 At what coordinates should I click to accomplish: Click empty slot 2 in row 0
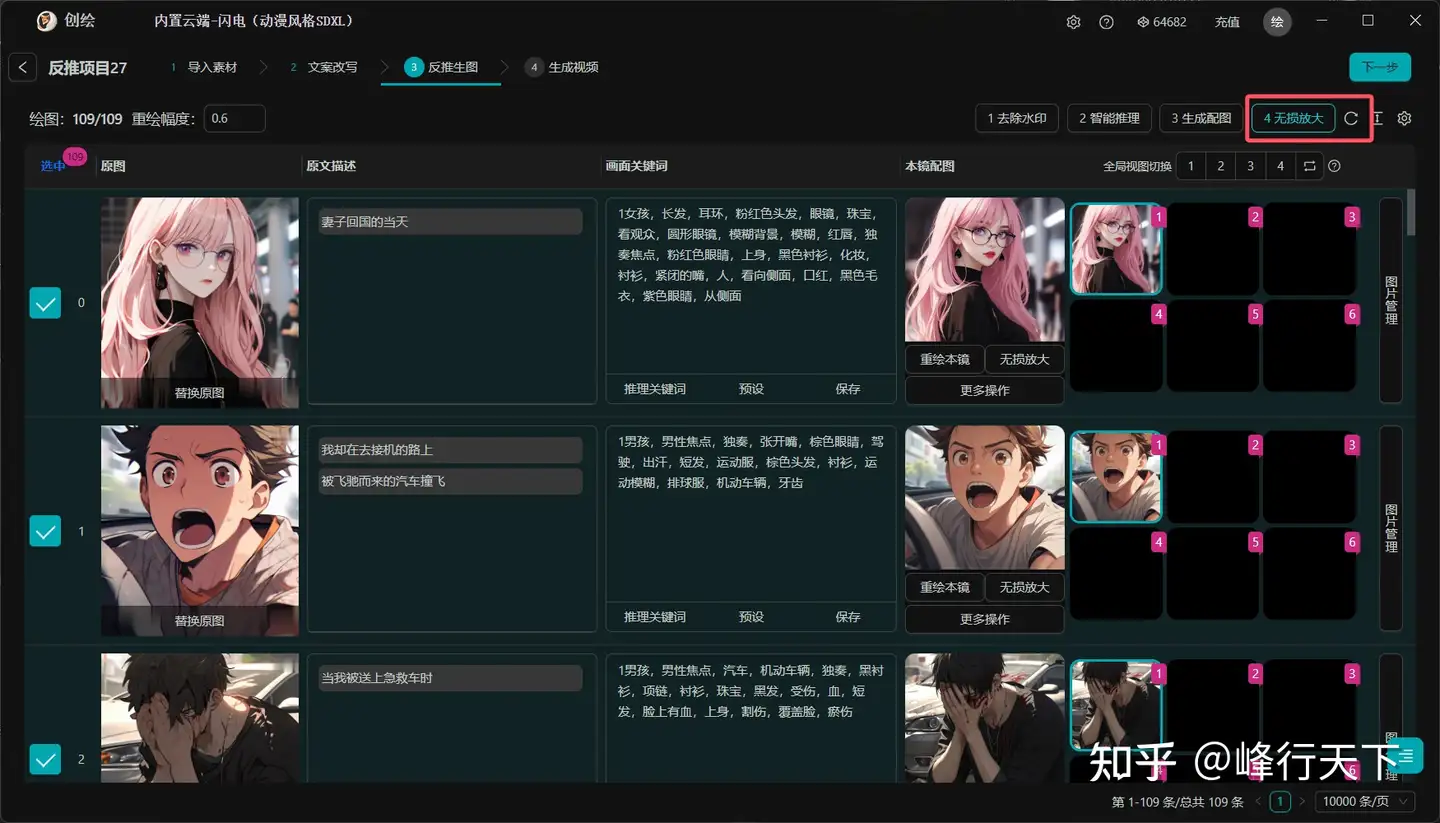click(x=1213, y=249)
